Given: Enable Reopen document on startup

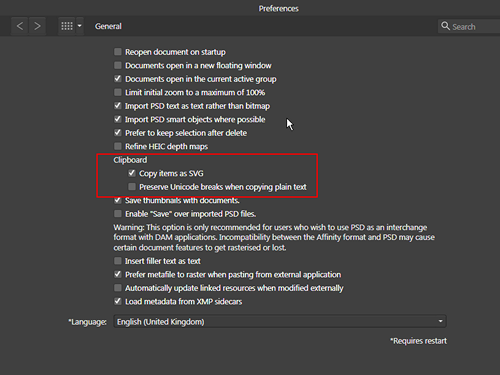Looking at the screenshot, I should click(118, 52).
